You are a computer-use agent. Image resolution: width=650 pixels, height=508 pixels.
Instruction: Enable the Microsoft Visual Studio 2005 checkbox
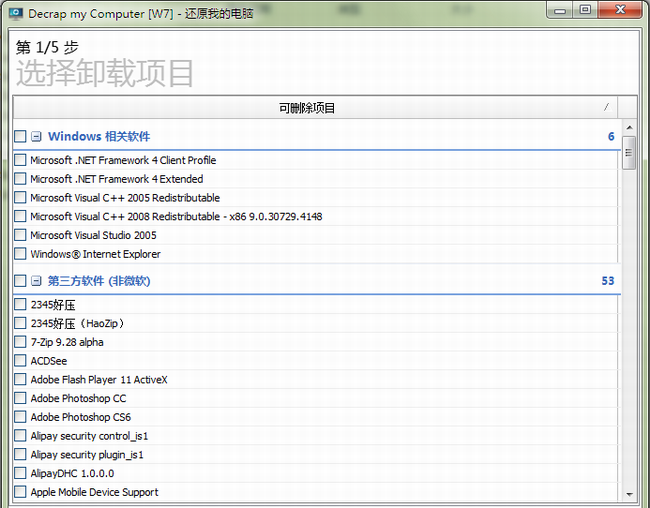pyautogui.click(x=20, y=236)
